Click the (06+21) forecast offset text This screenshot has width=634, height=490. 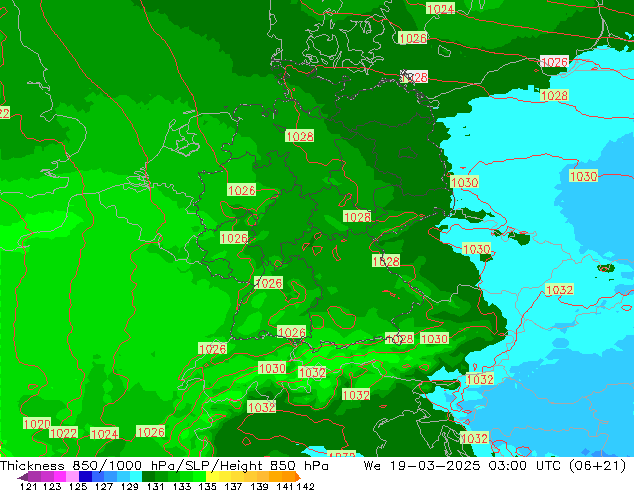pyautogui.click(x=597, y=466)
